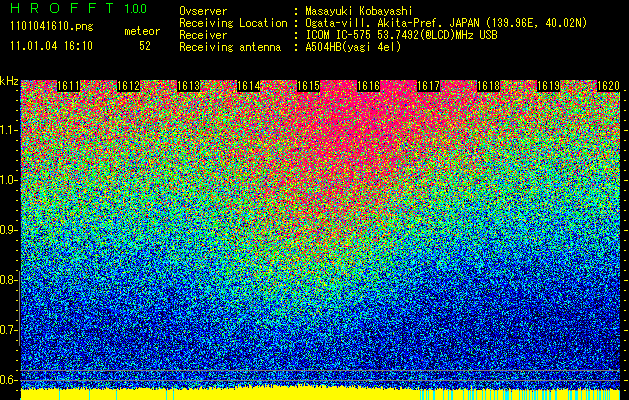
Task: Click the file name 1101041610.png
Action: coord(52,27)
